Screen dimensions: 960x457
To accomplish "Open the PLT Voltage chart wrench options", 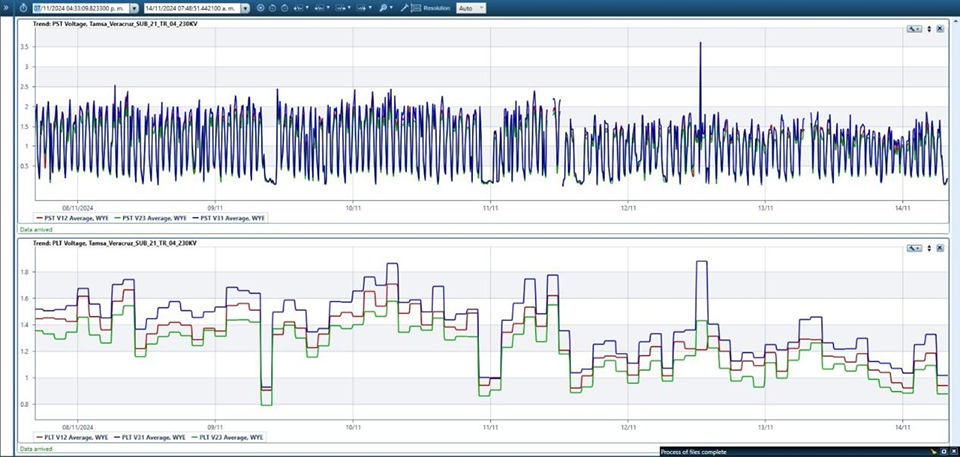I will point(913,247).
